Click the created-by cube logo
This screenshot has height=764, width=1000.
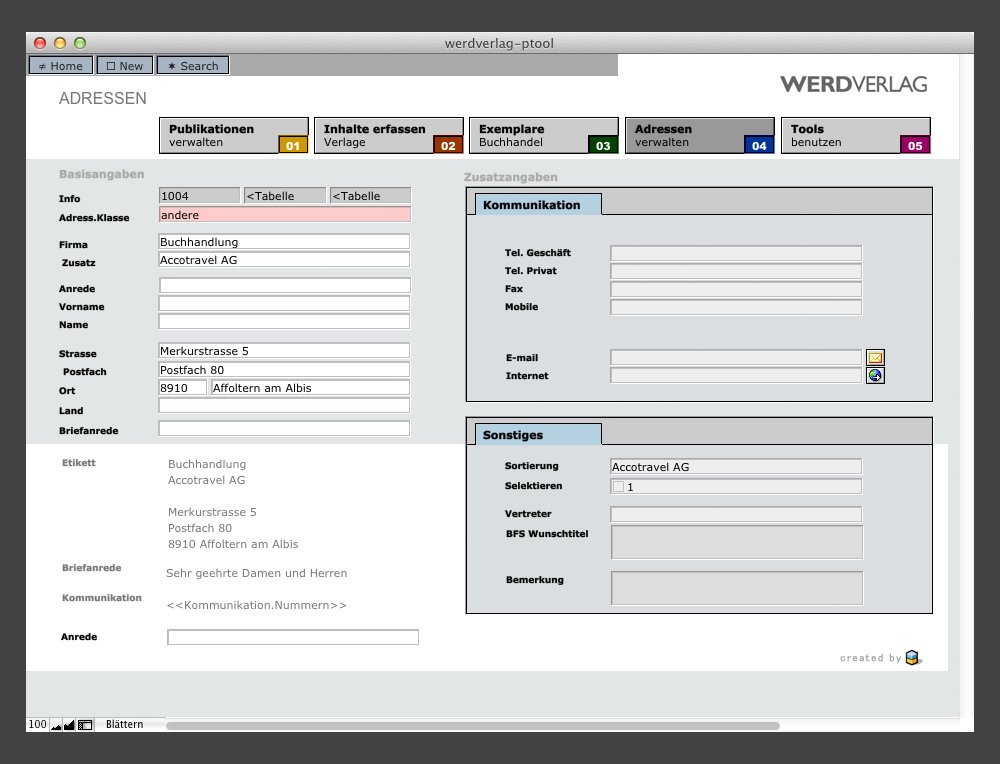912,658
